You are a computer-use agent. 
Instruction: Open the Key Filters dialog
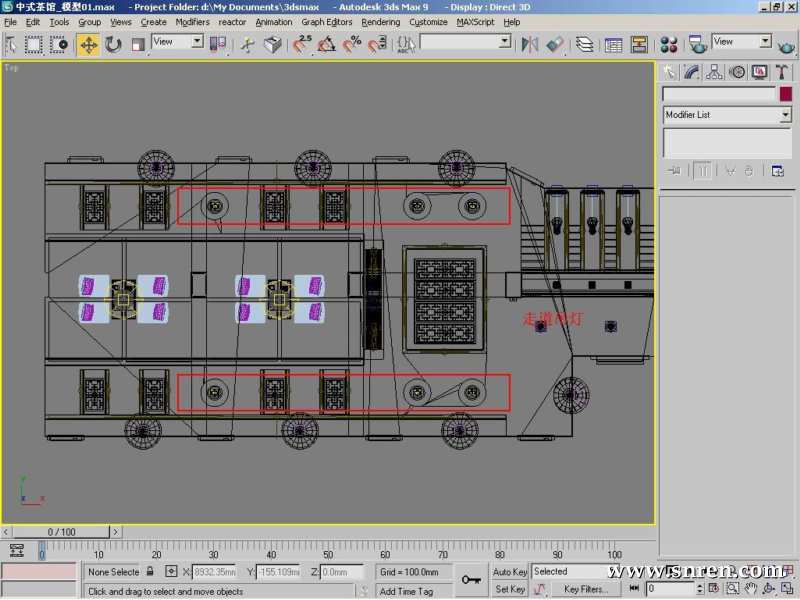coord(586,589)
